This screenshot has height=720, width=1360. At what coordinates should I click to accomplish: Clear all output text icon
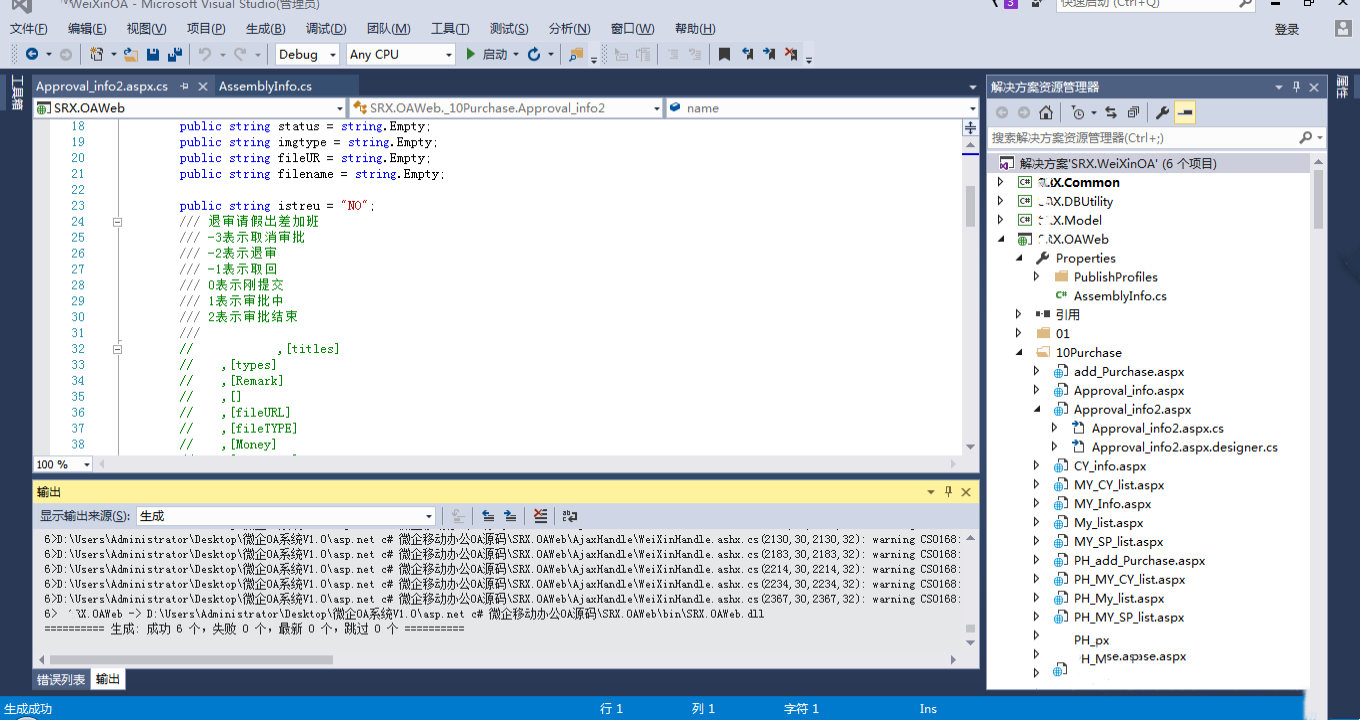pos(540,516)
